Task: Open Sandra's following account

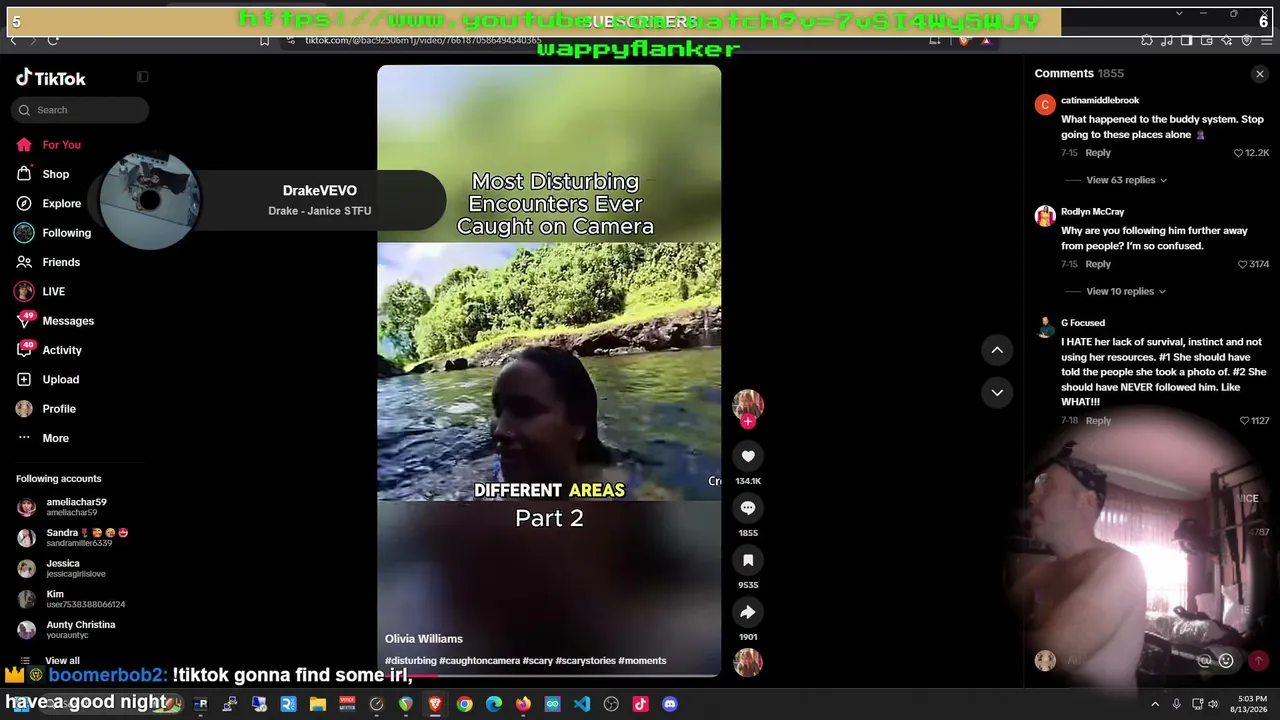Action: tap(72, 538)
